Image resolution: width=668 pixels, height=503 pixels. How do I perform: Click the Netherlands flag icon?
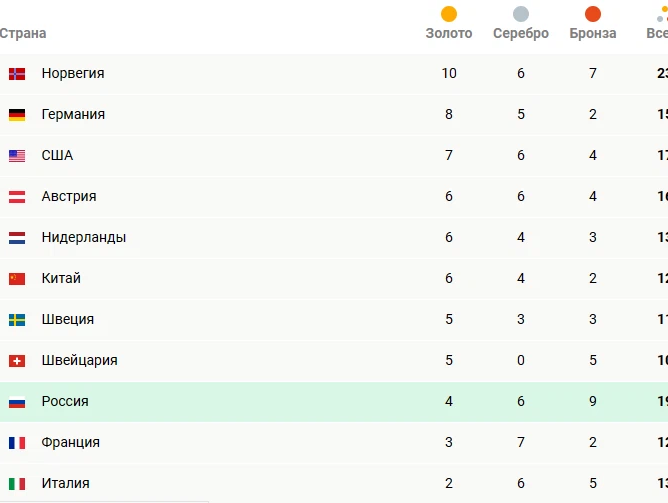coord(17,238)
